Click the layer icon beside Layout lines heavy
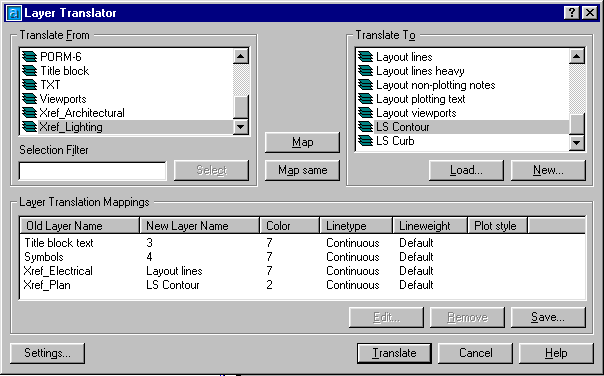 (x=366, y=71)
